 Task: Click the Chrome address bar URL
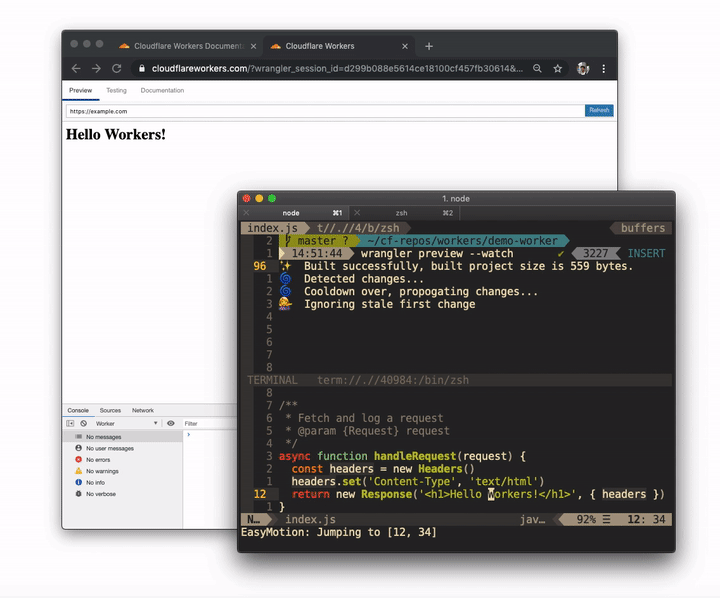point(338,68)
